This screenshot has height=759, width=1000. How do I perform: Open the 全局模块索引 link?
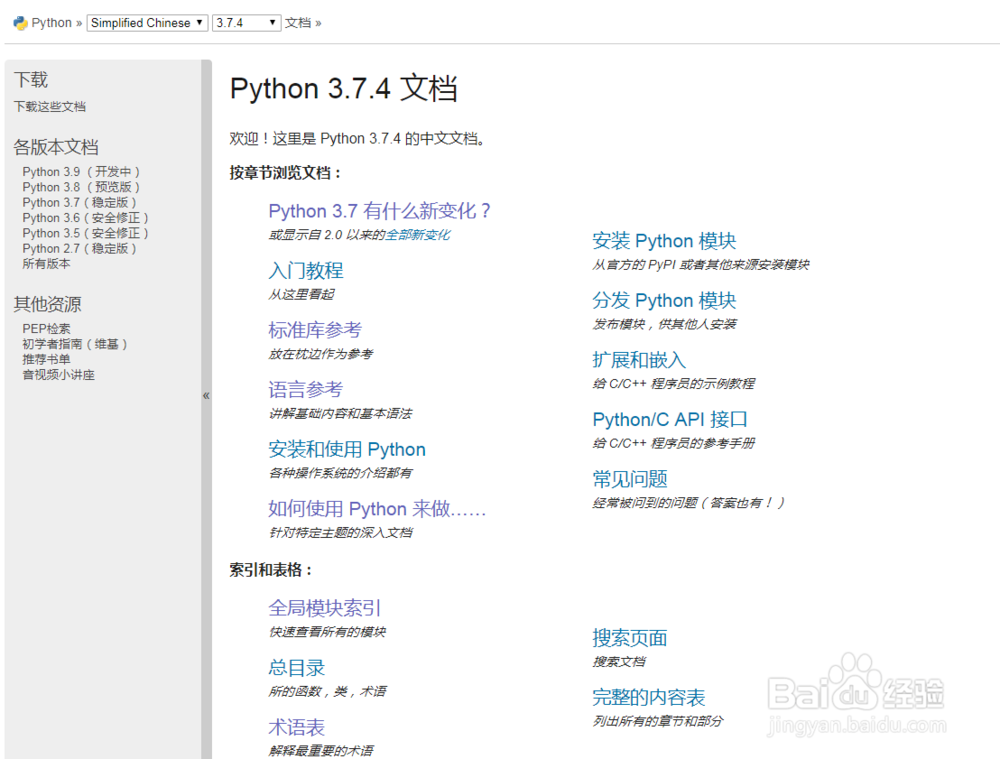pyautogui.click(x=325, y=608)
